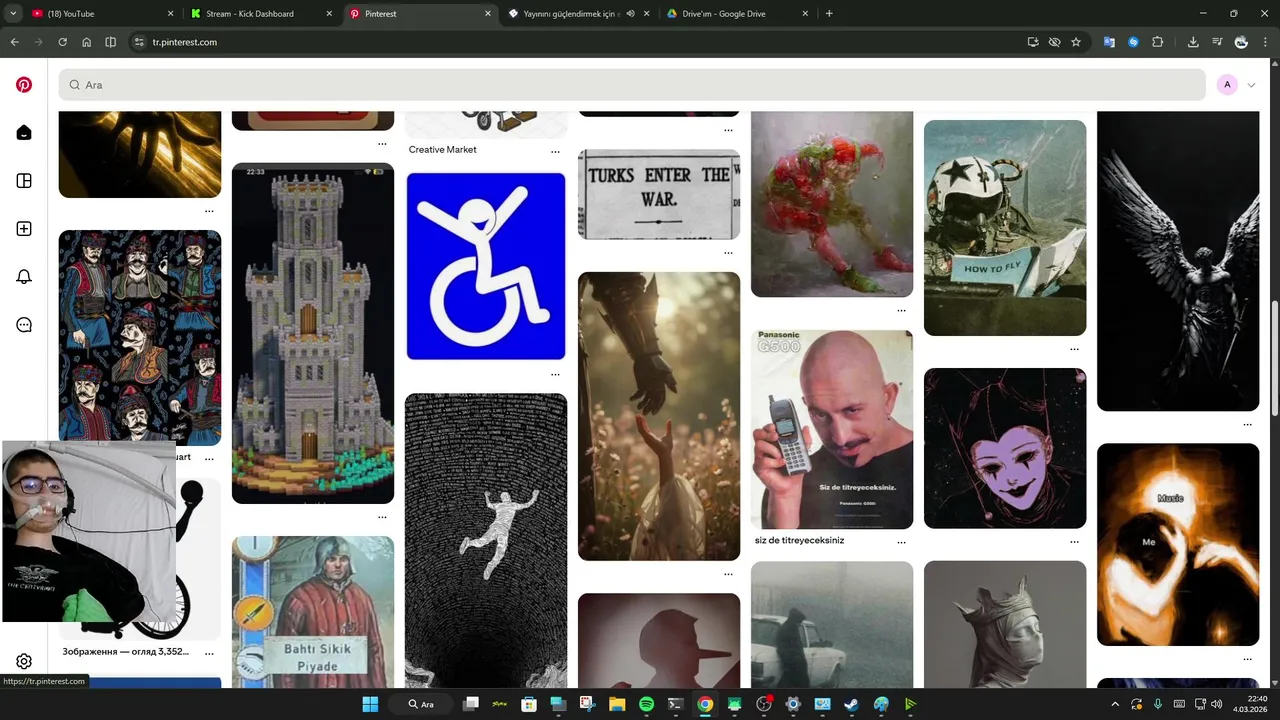This screenshot has height=720, width=1280.
Task: Click the Pinterest search field Ara
Action: pyautogui.click(x=632, y=85)
